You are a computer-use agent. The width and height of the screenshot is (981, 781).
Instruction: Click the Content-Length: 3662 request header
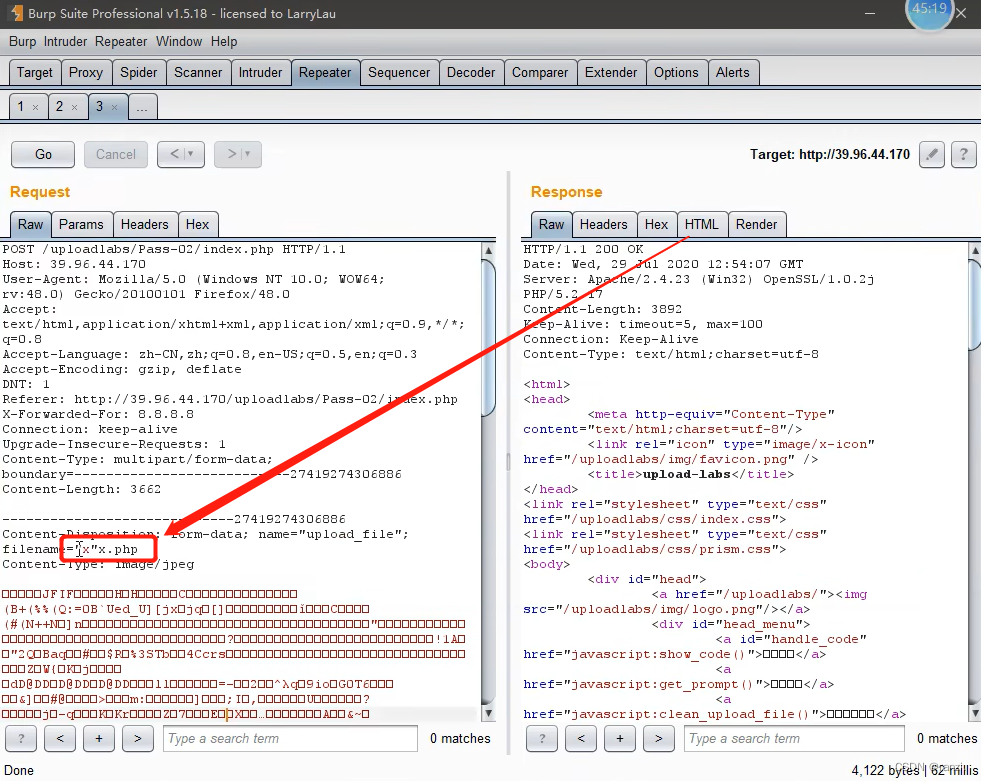pyautogui.click(x=81, y=489)
